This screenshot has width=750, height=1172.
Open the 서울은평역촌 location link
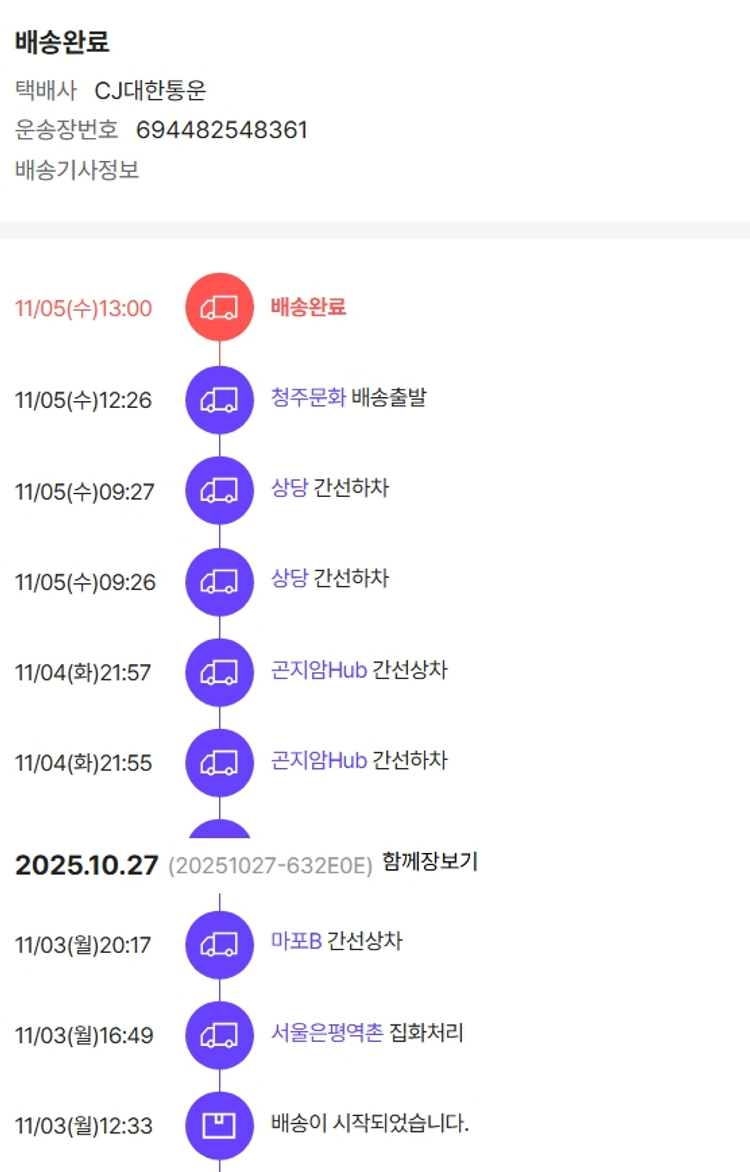coord(327,1033)
